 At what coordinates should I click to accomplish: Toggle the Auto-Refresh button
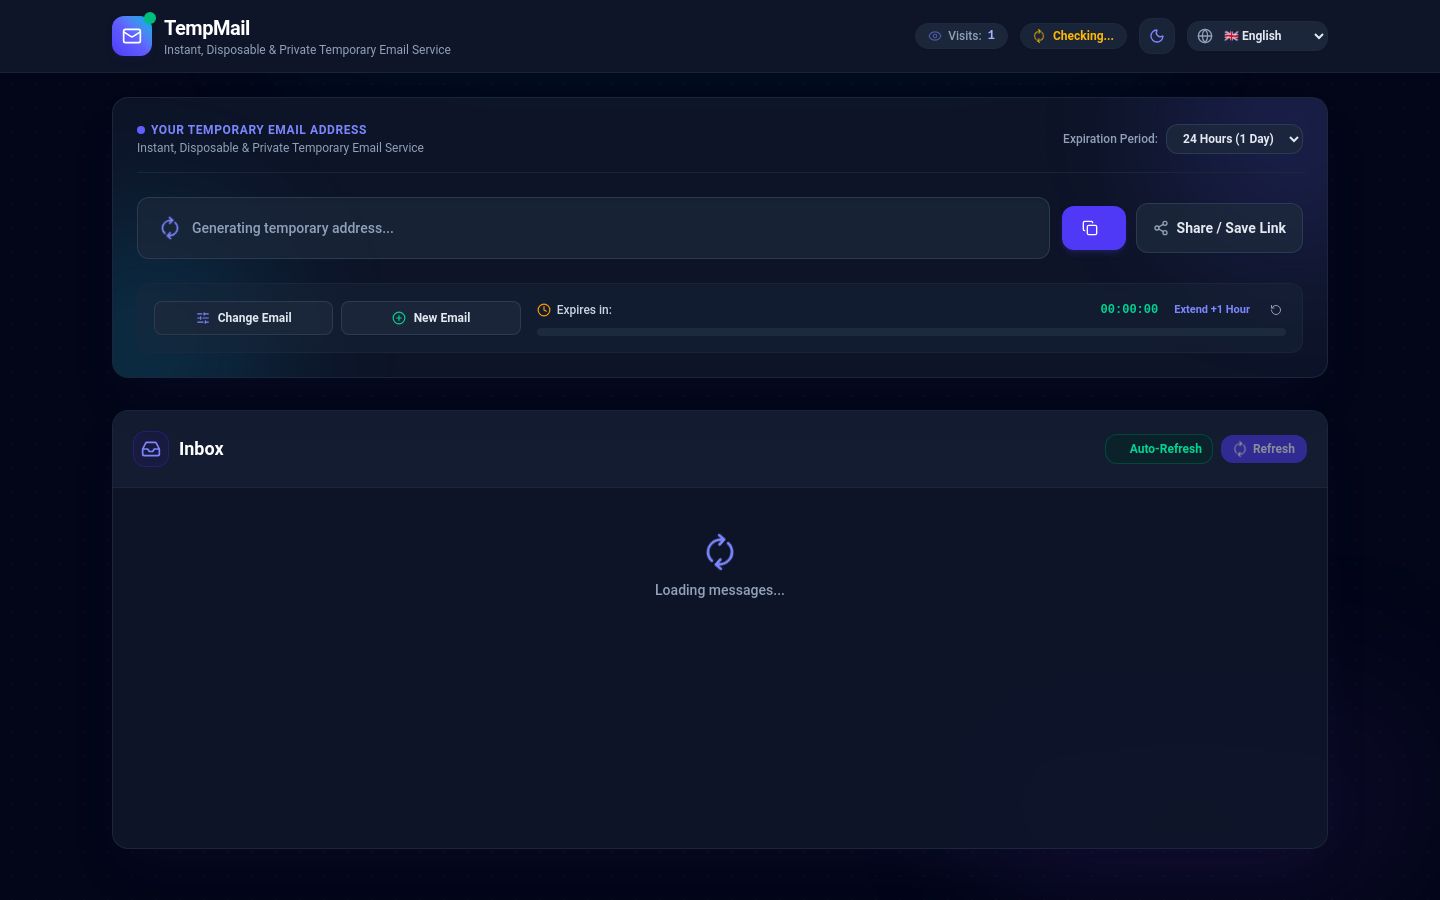click(1159, 449)
